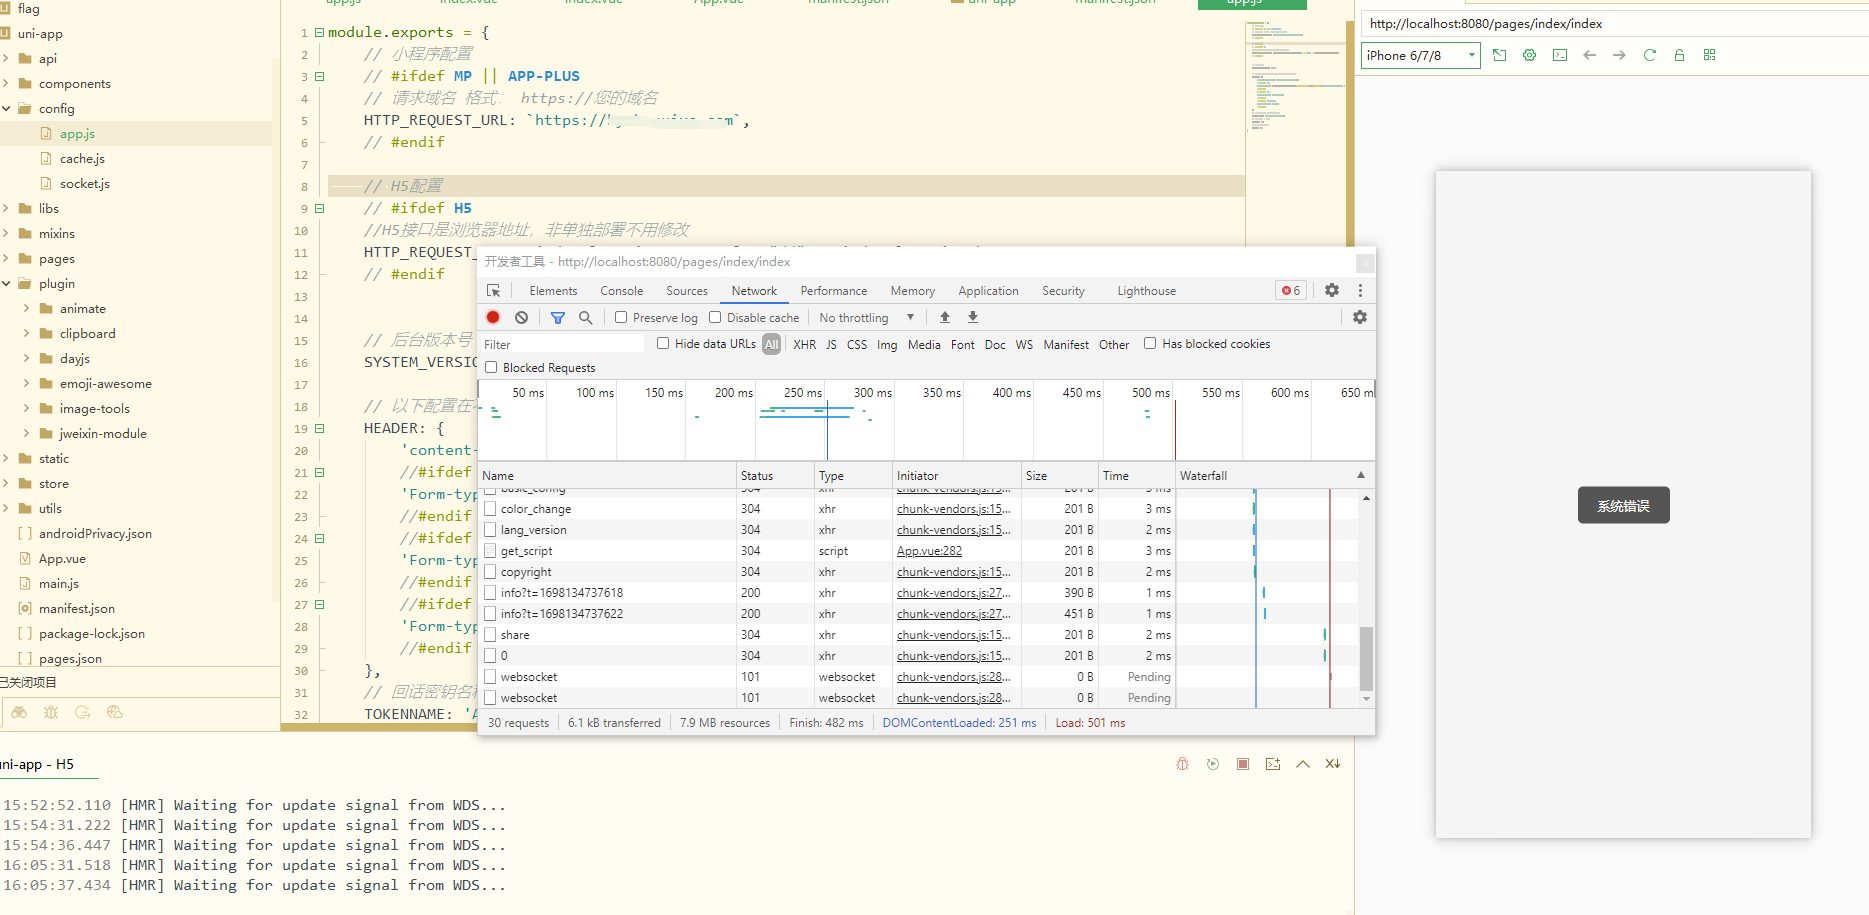Clear the network log
The height and width of the screenshot is (915, 1869).
pos(521,317)
